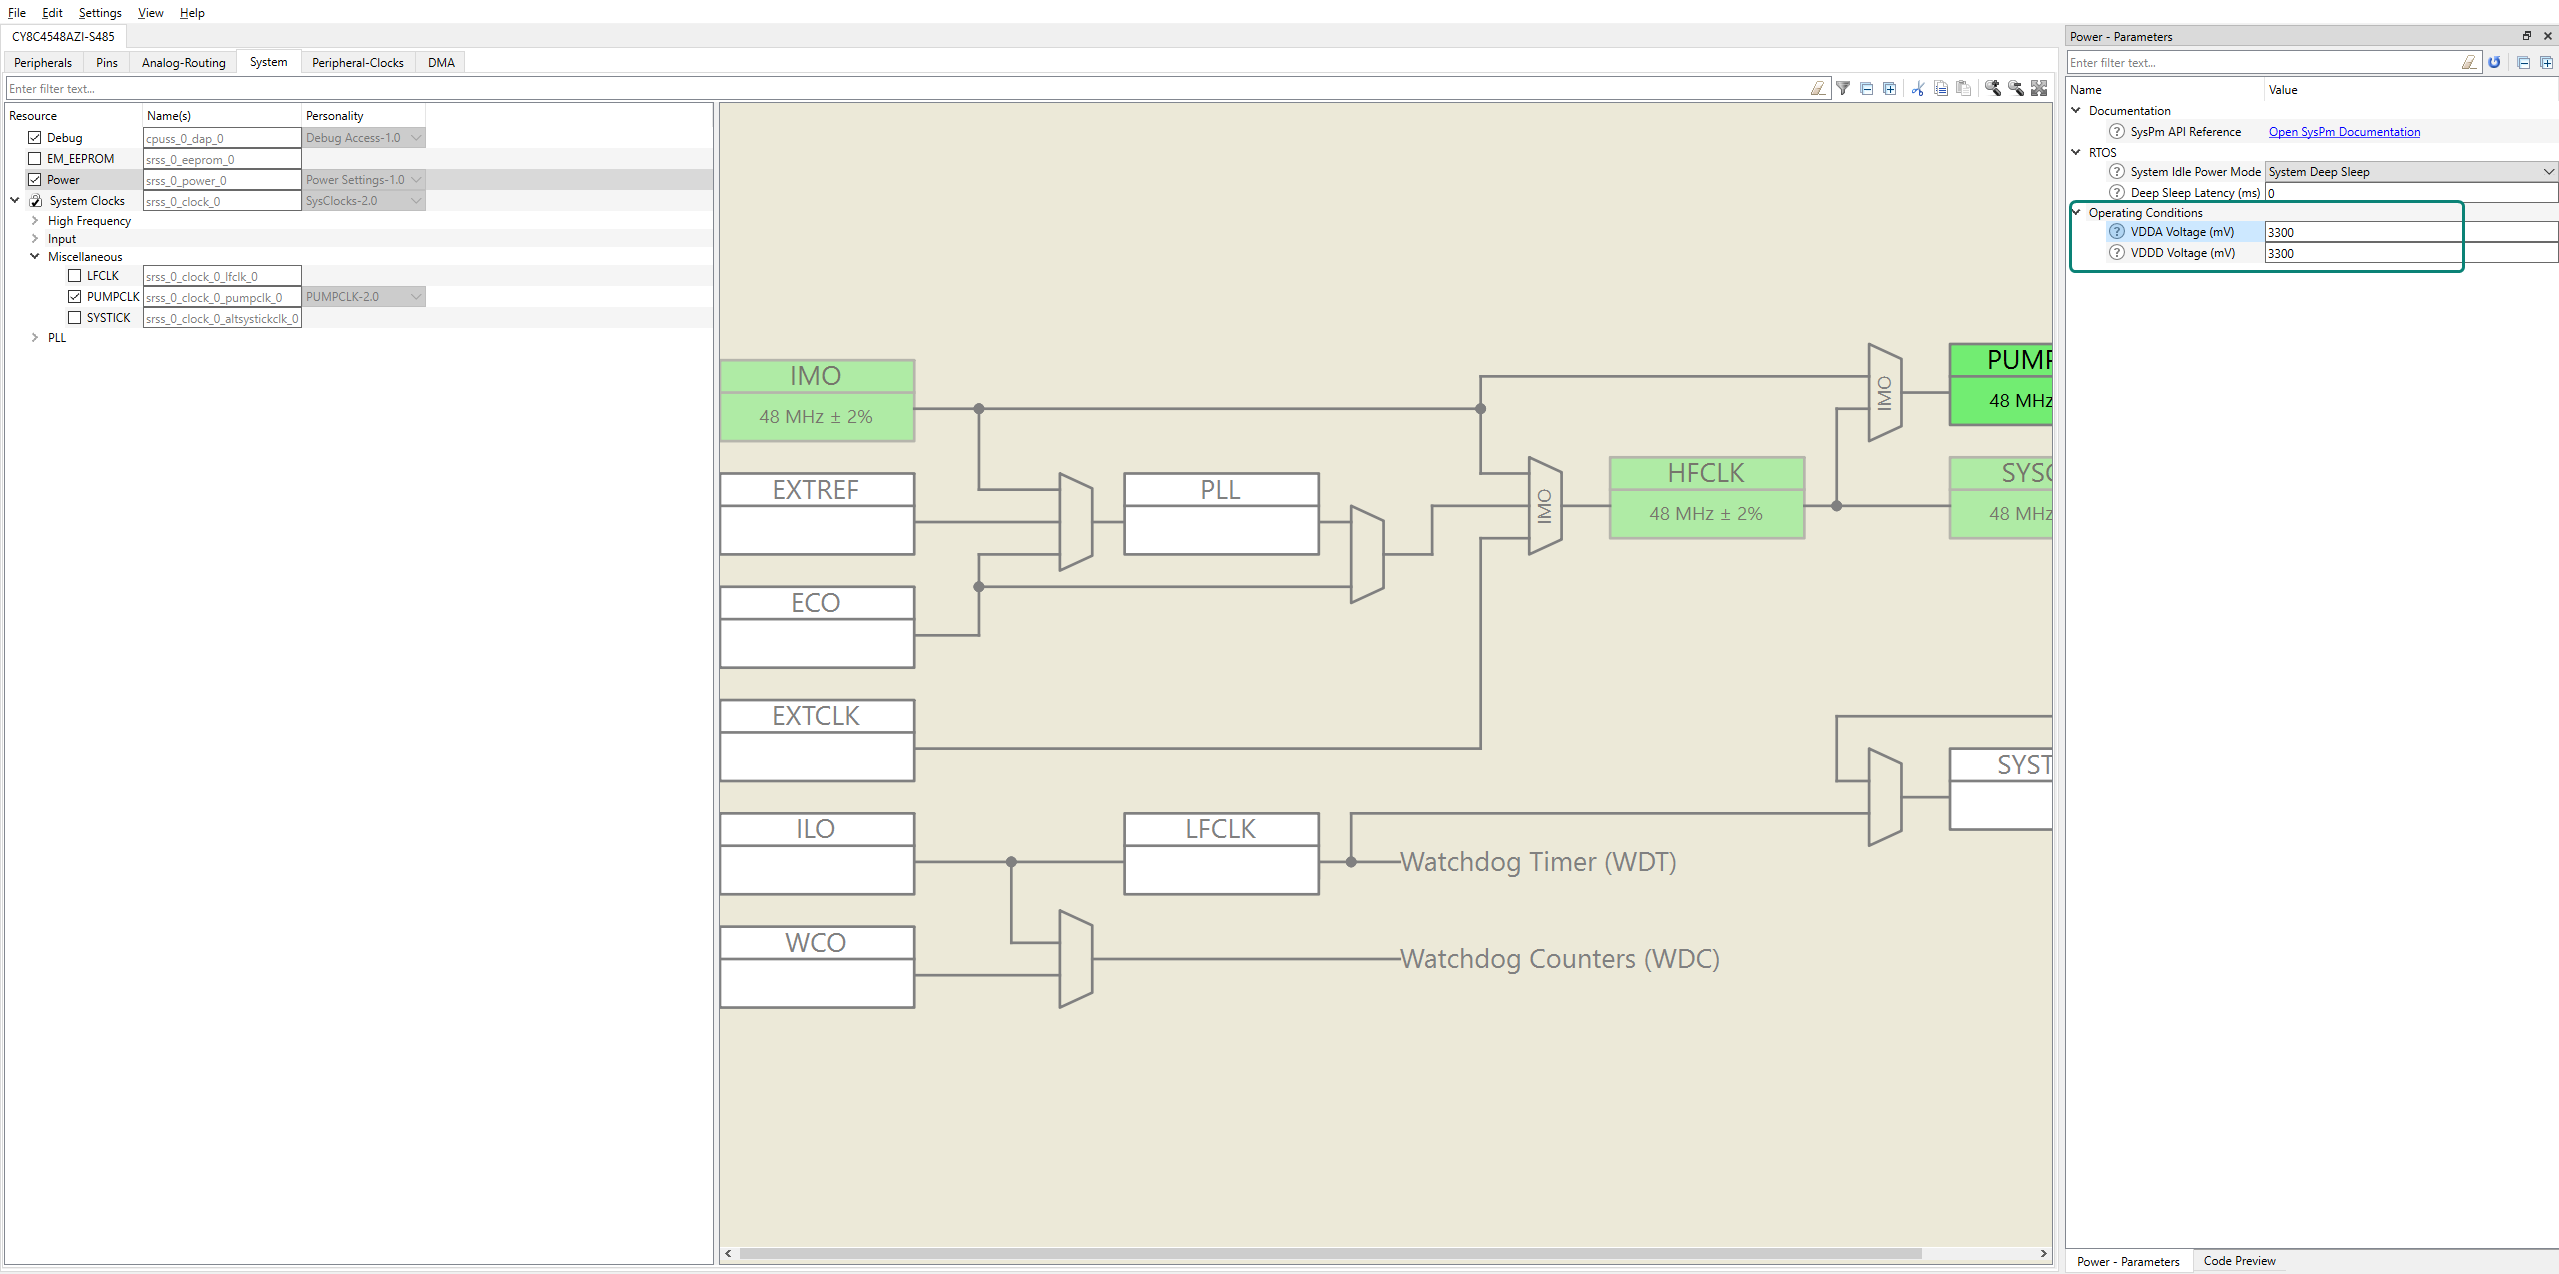Float the Power - Parameters panel
Viewport: 2559px width, 1274px height.
2527,36
